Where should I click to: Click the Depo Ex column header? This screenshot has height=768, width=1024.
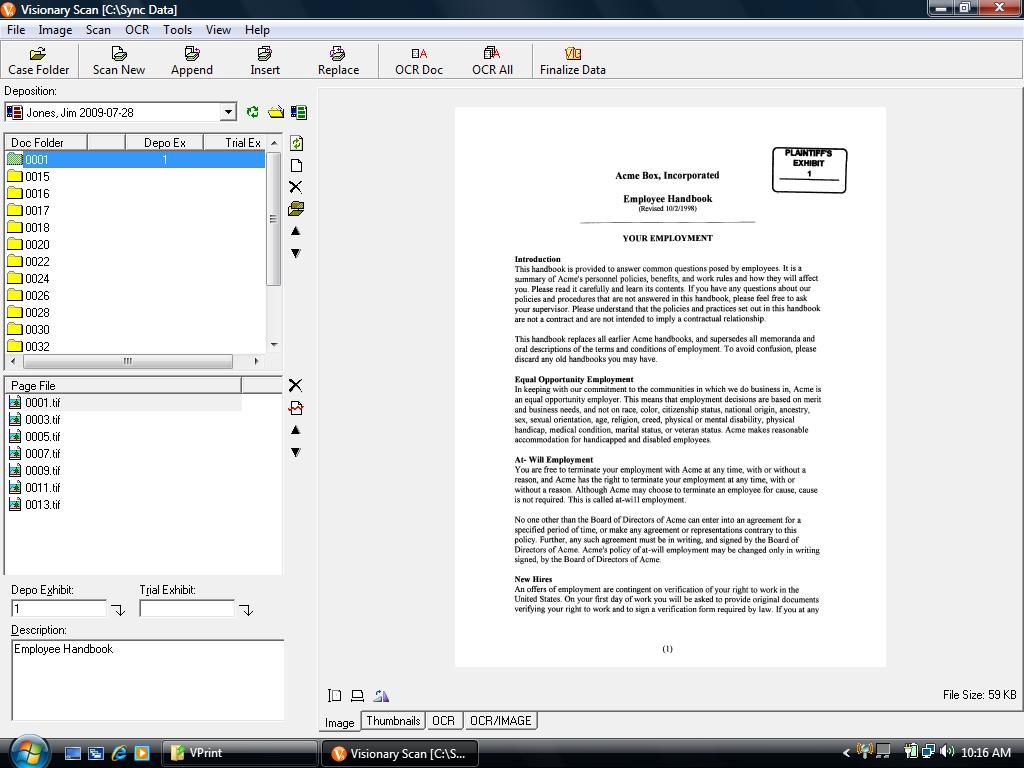(x=165, y=142)
